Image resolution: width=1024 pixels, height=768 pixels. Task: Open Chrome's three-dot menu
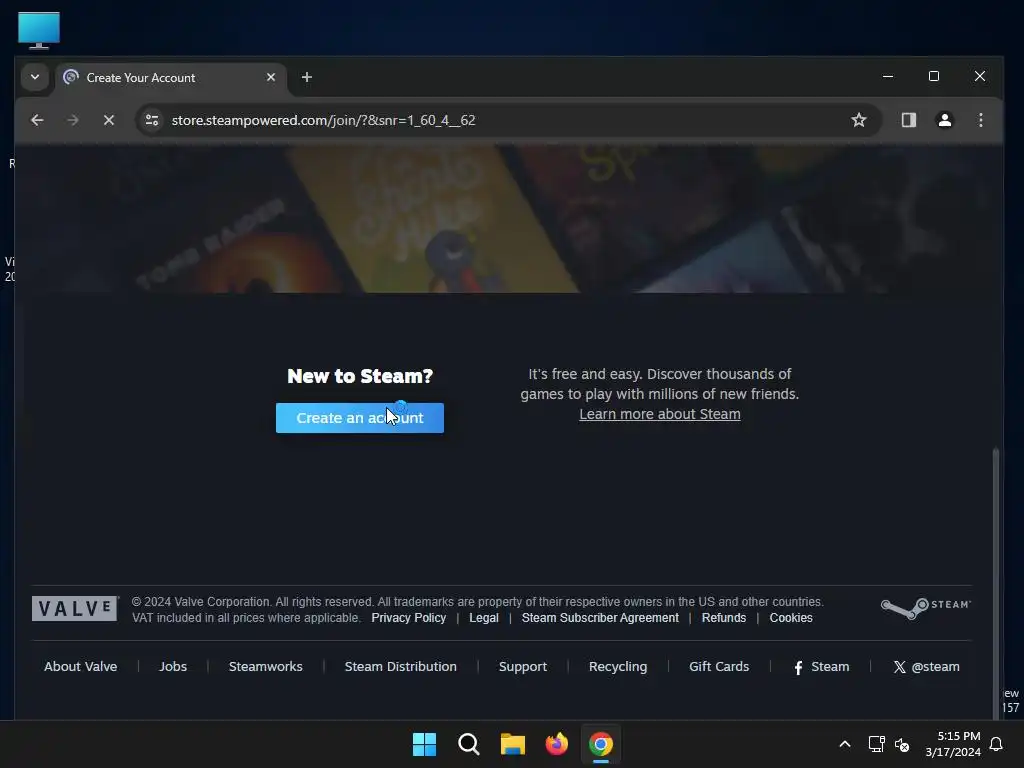point(981,120)
